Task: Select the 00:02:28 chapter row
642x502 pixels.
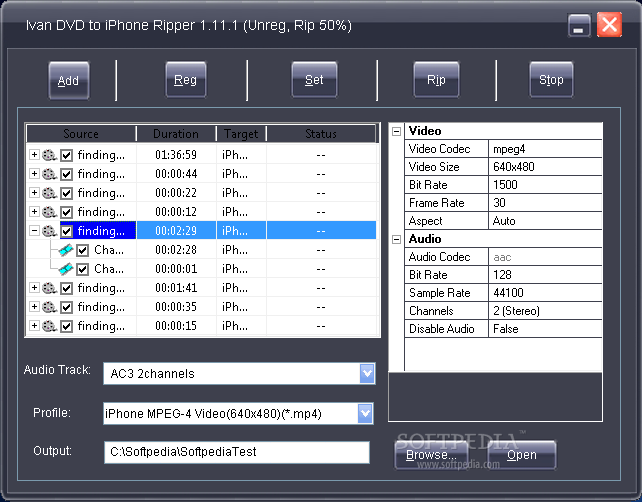Action: pos(201,250)
